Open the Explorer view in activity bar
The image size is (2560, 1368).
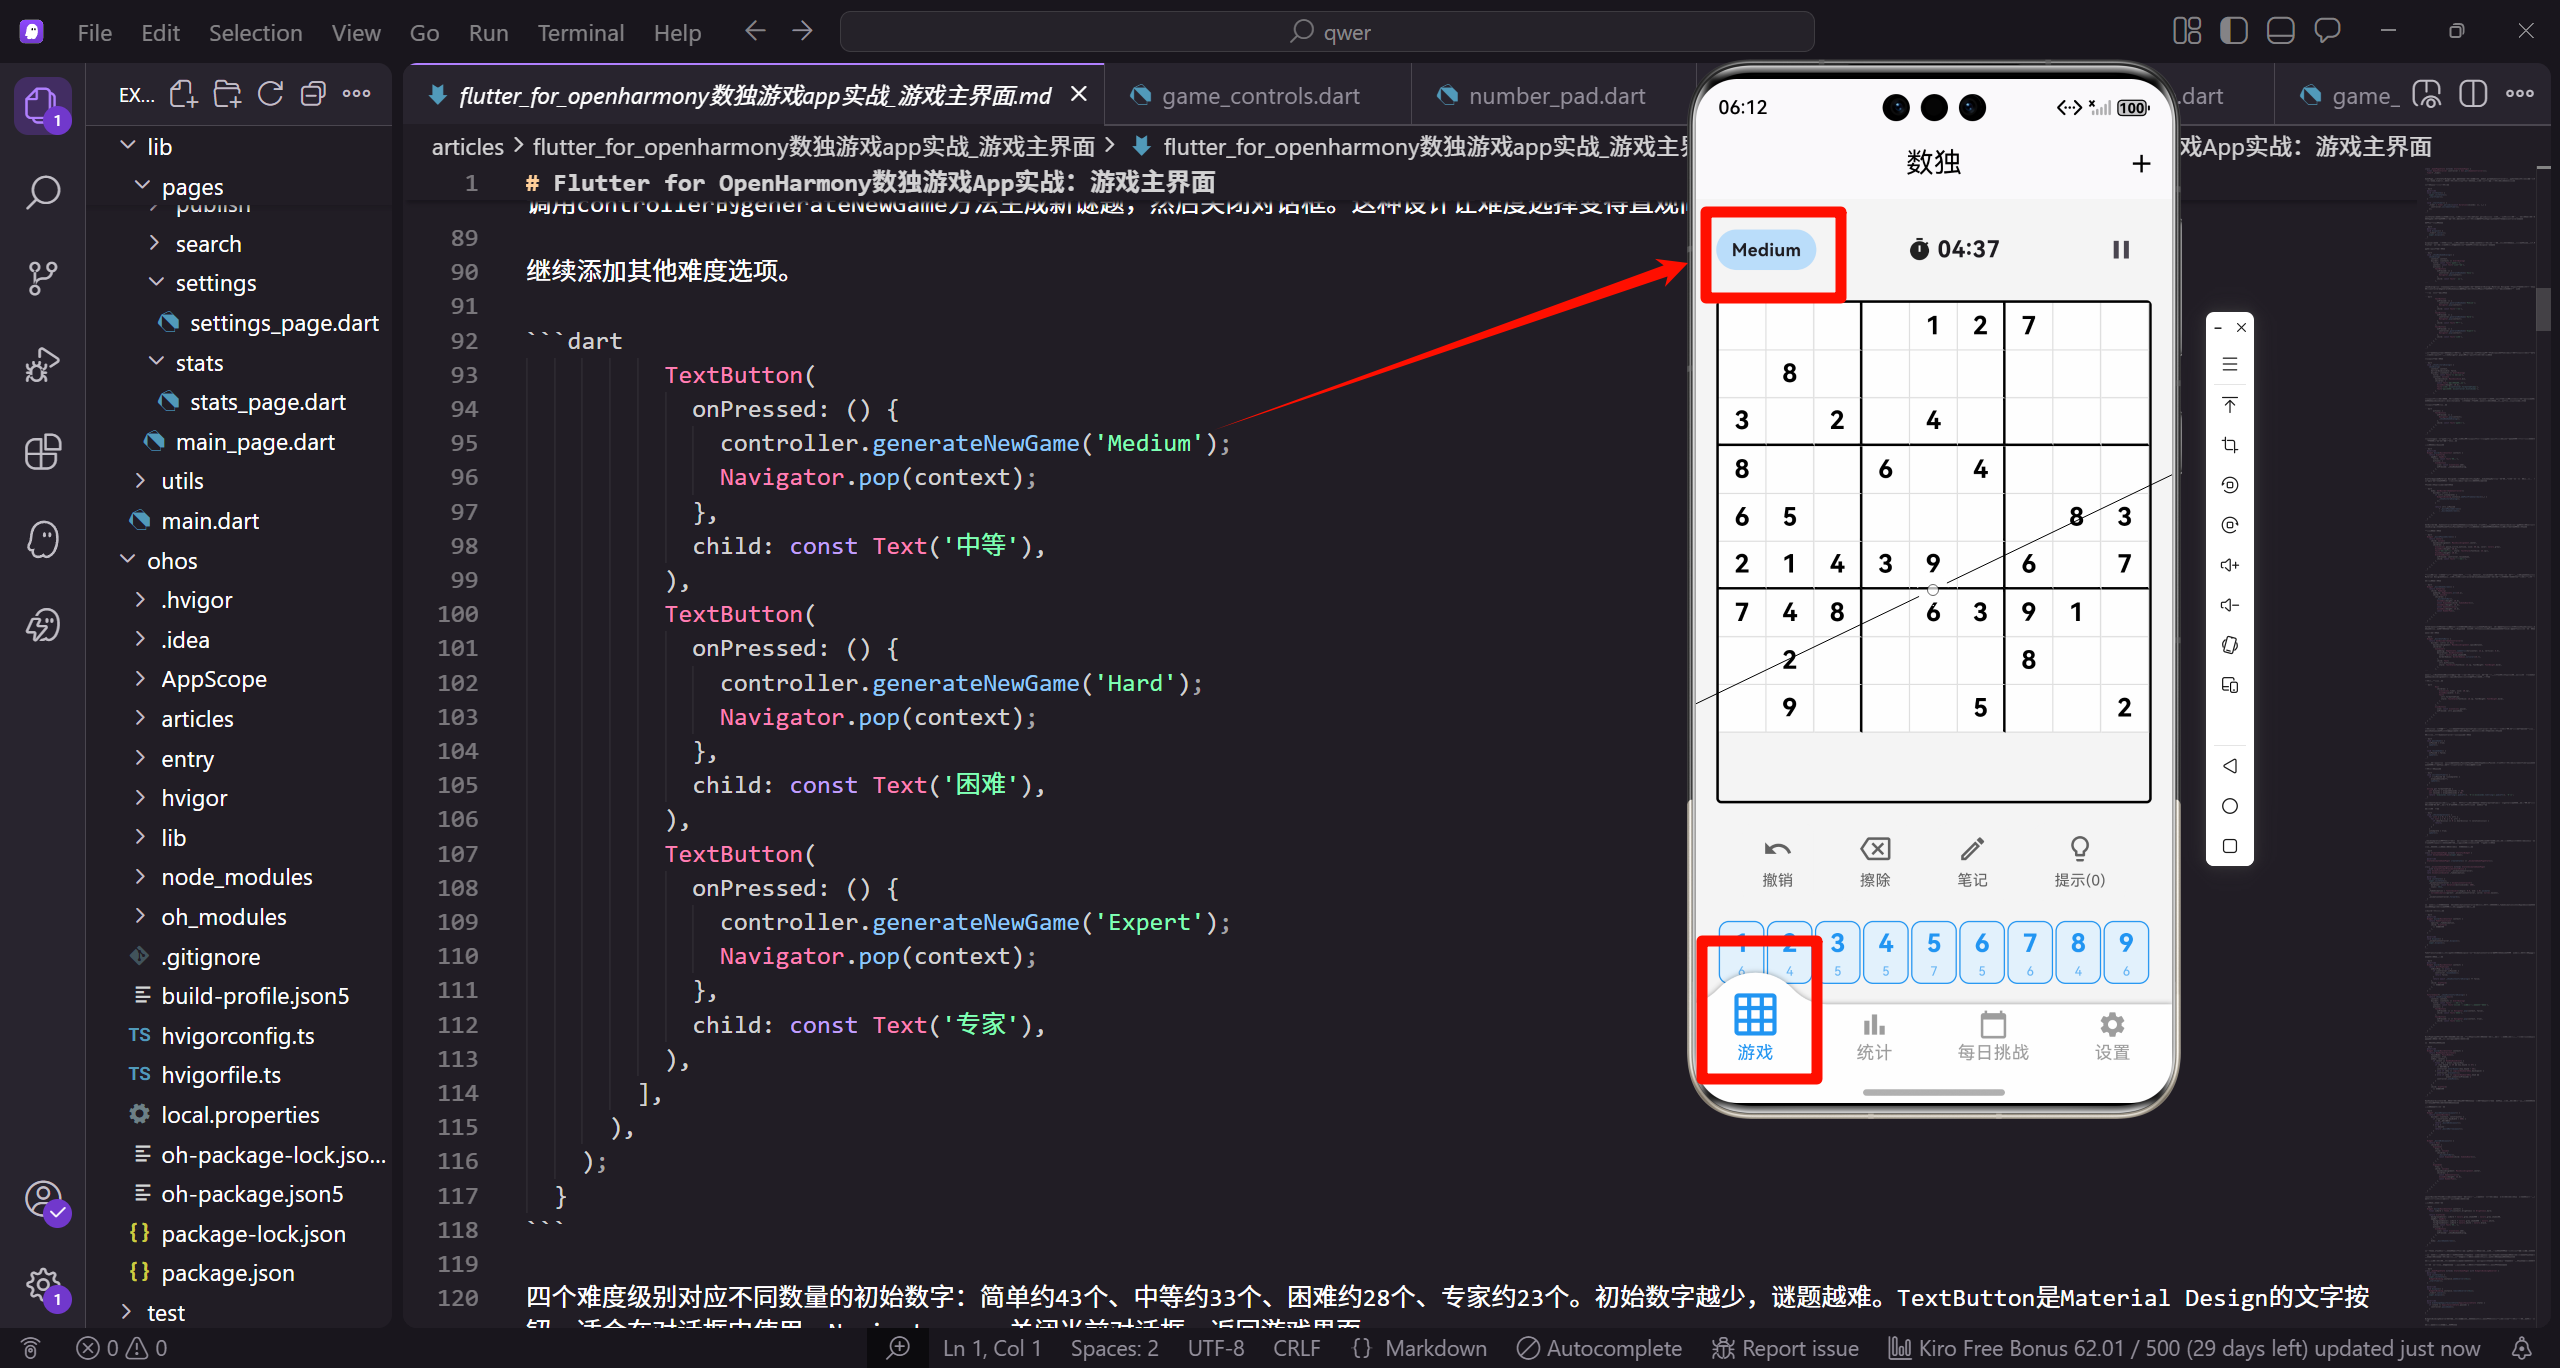pyautogui.click(x=42, y=106)
